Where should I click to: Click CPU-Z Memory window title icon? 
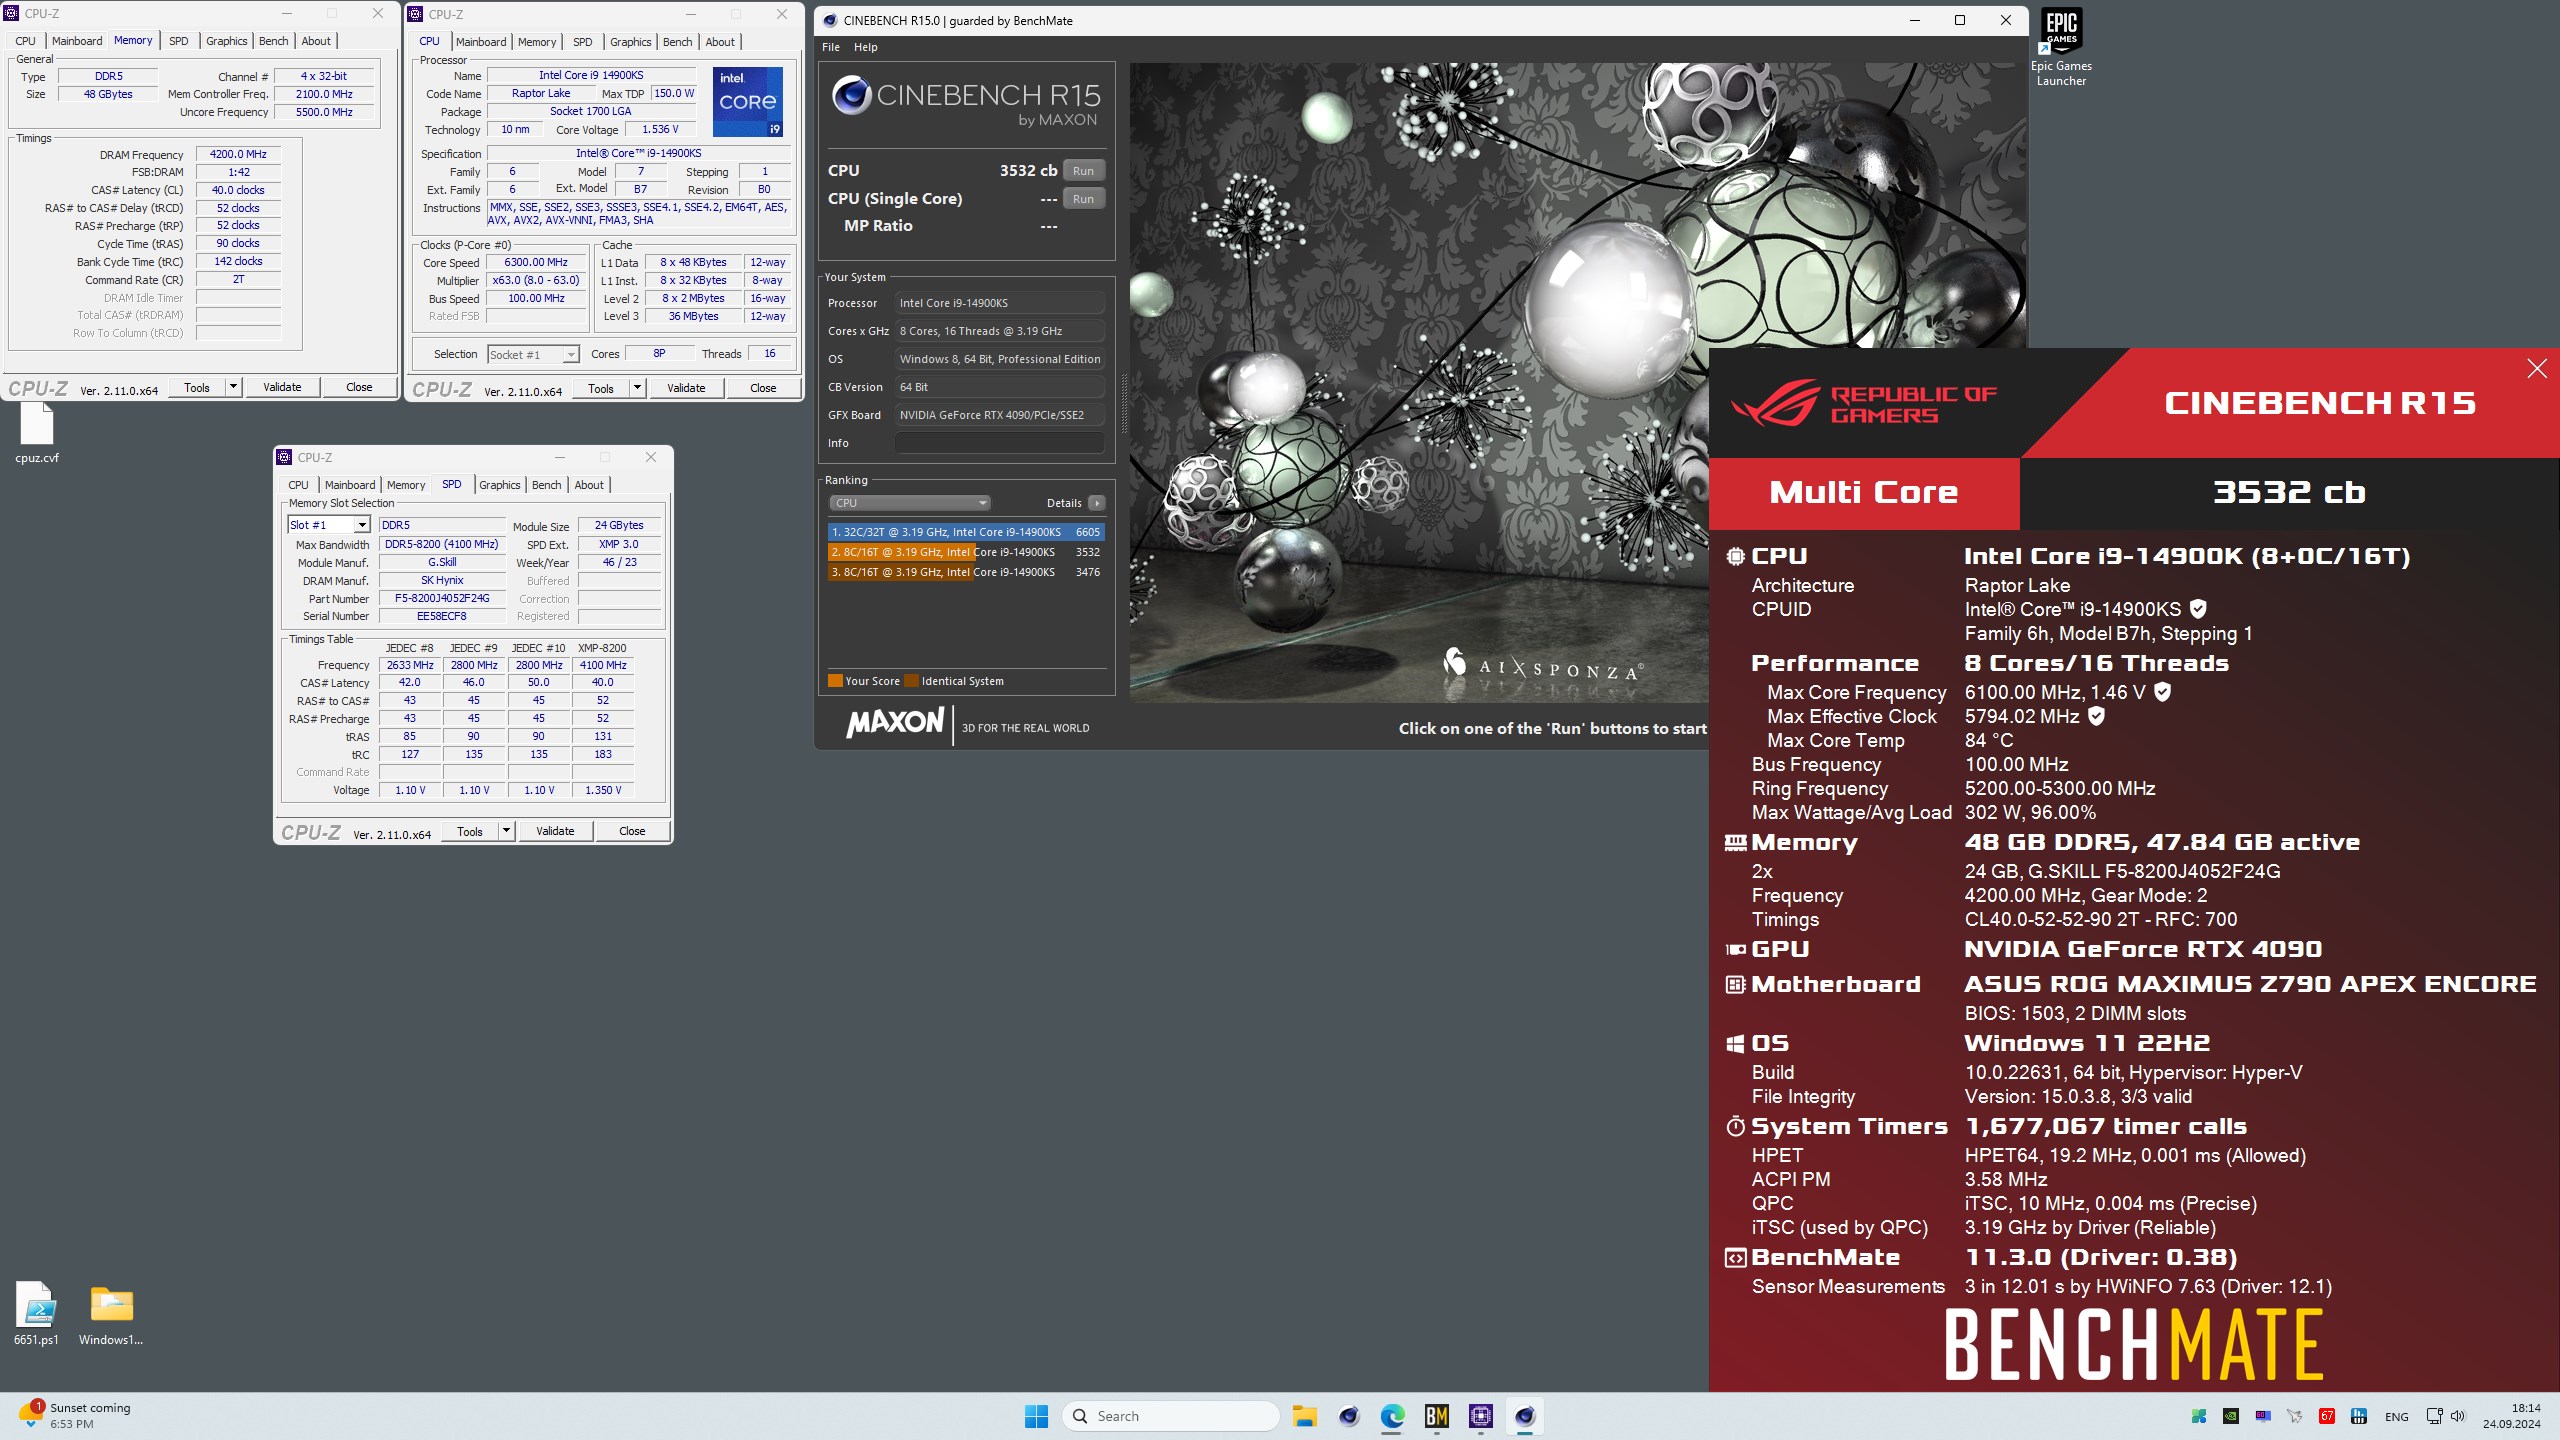(x=12, y=13)
